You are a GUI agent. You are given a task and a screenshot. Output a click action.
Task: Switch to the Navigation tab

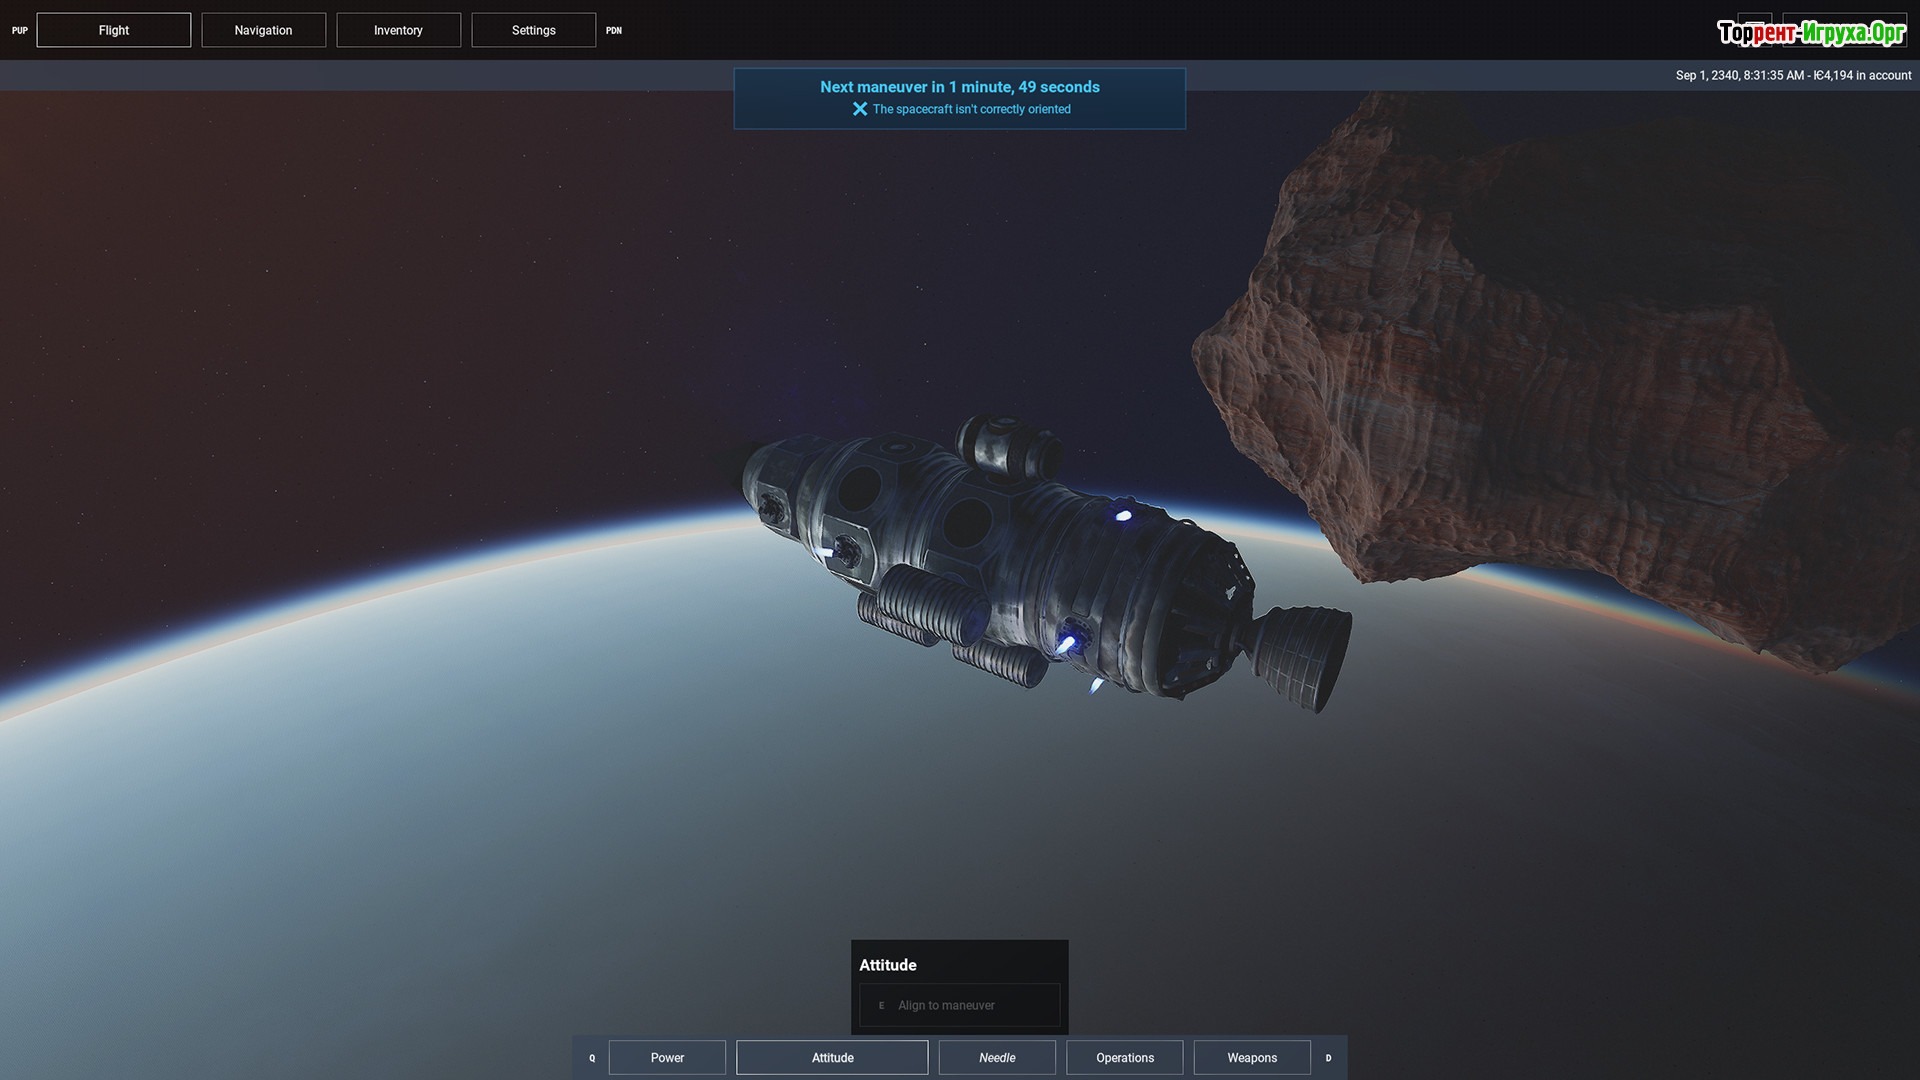coord(263,30)
